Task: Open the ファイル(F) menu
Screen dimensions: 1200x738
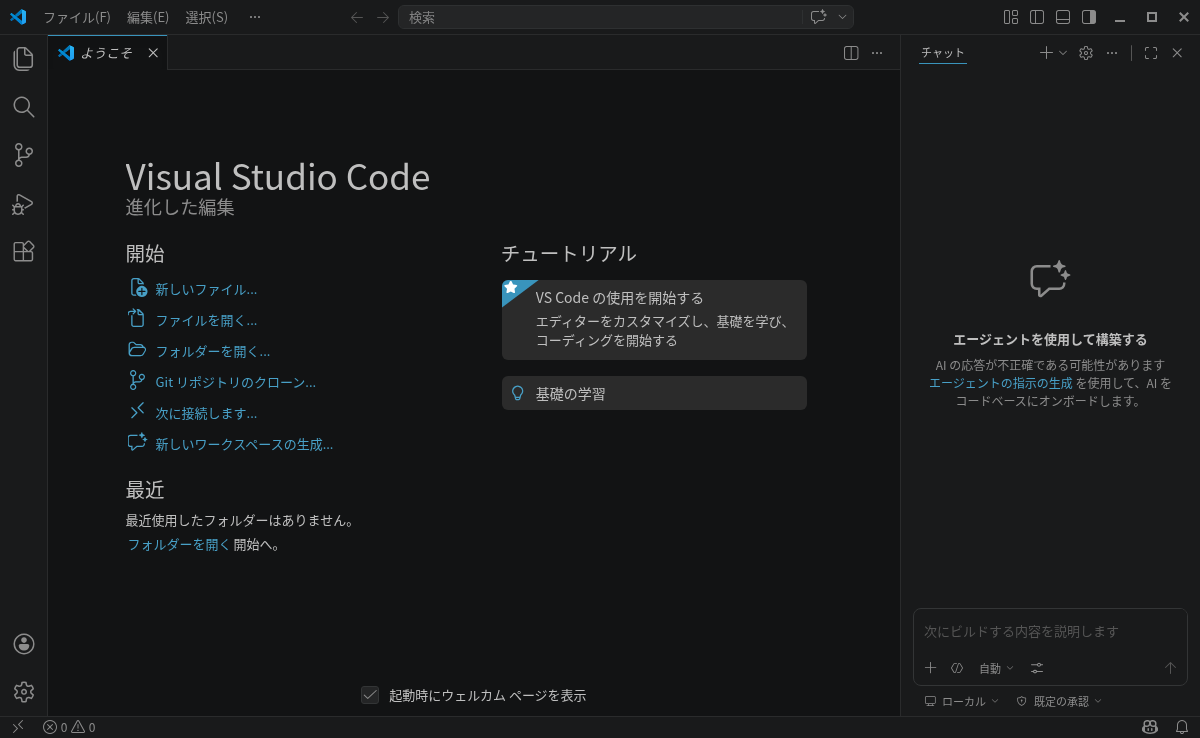Action: (76, 17)
